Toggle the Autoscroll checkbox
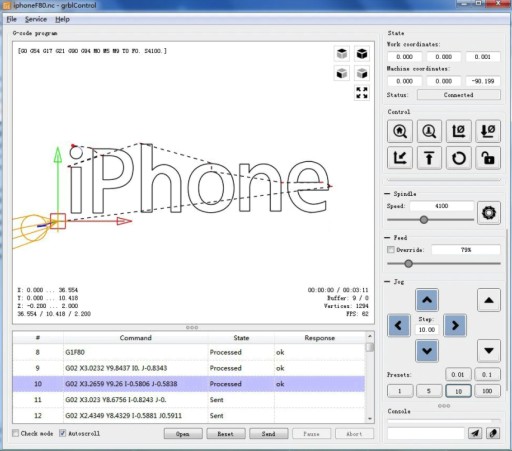The width and height of the screenshot is (512, 451). pyautogui.click(x=62, y=433)
